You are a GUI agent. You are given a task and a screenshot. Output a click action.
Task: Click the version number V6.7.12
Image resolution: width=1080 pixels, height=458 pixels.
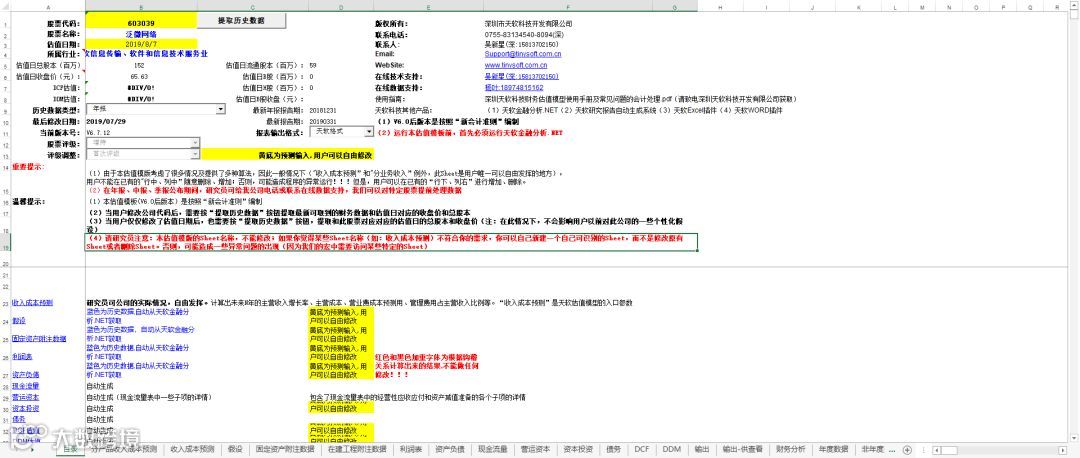pos(98,132)
